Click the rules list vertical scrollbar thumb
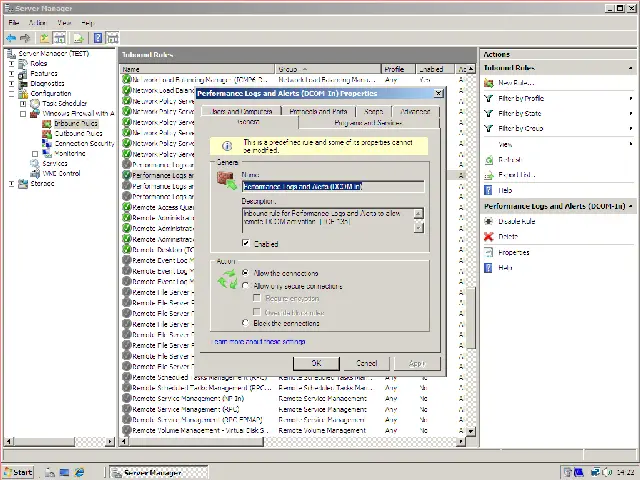640x480 pixels. [471, 318]
